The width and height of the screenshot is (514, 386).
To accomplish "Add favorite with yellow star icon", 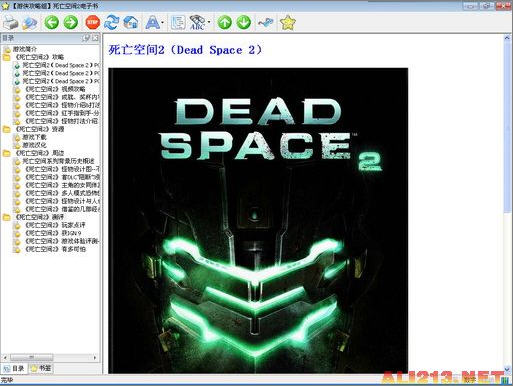I will (287, 23).
